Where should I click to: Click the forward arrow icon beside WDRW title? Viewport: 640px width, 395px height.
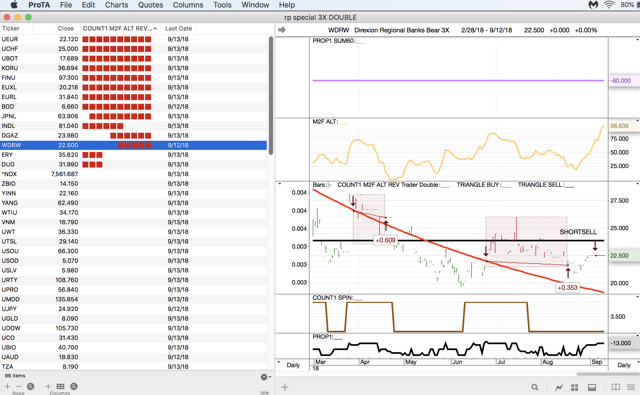click(282, 30)
